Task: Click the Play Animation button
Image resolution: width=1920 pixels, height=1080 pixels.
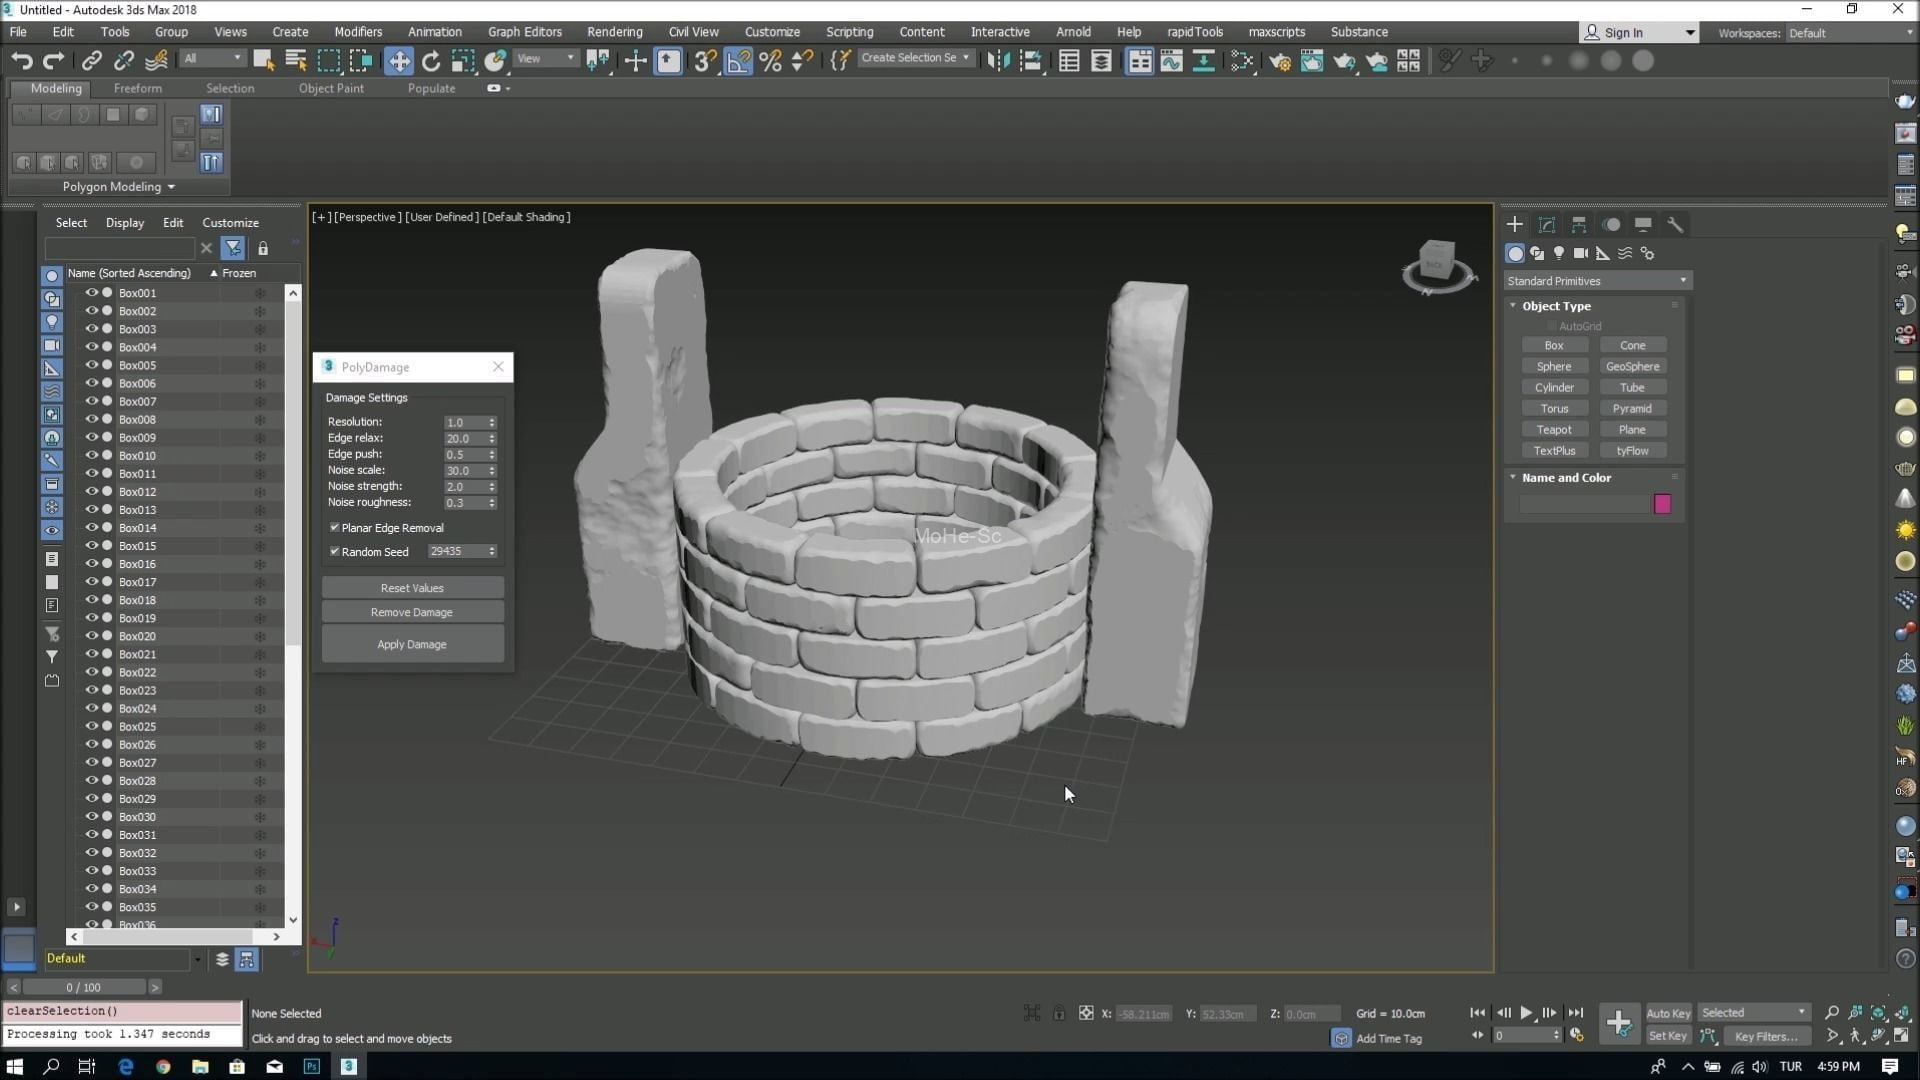Action: pos(1526,1013)
